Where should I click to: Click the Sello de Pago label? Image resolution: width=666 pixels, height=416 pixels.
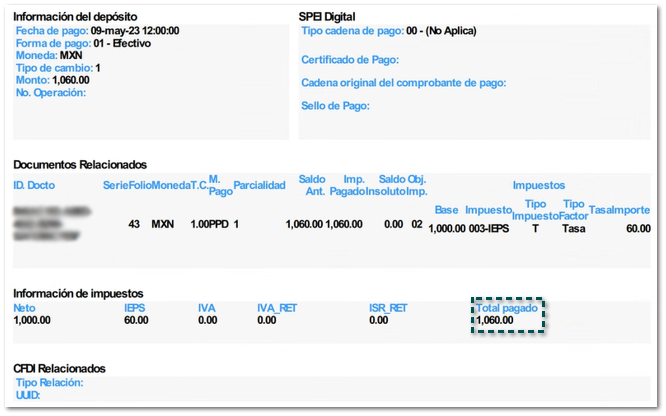click(336, 106)
